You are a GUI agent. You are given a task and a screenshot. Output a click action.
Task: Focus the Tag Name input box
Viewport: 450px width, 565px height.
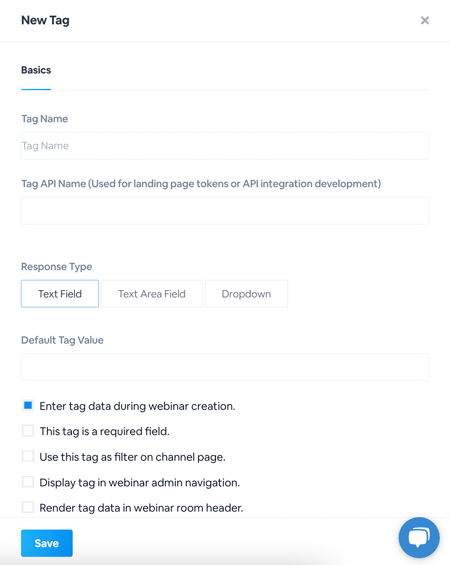(x=225, y=146)
